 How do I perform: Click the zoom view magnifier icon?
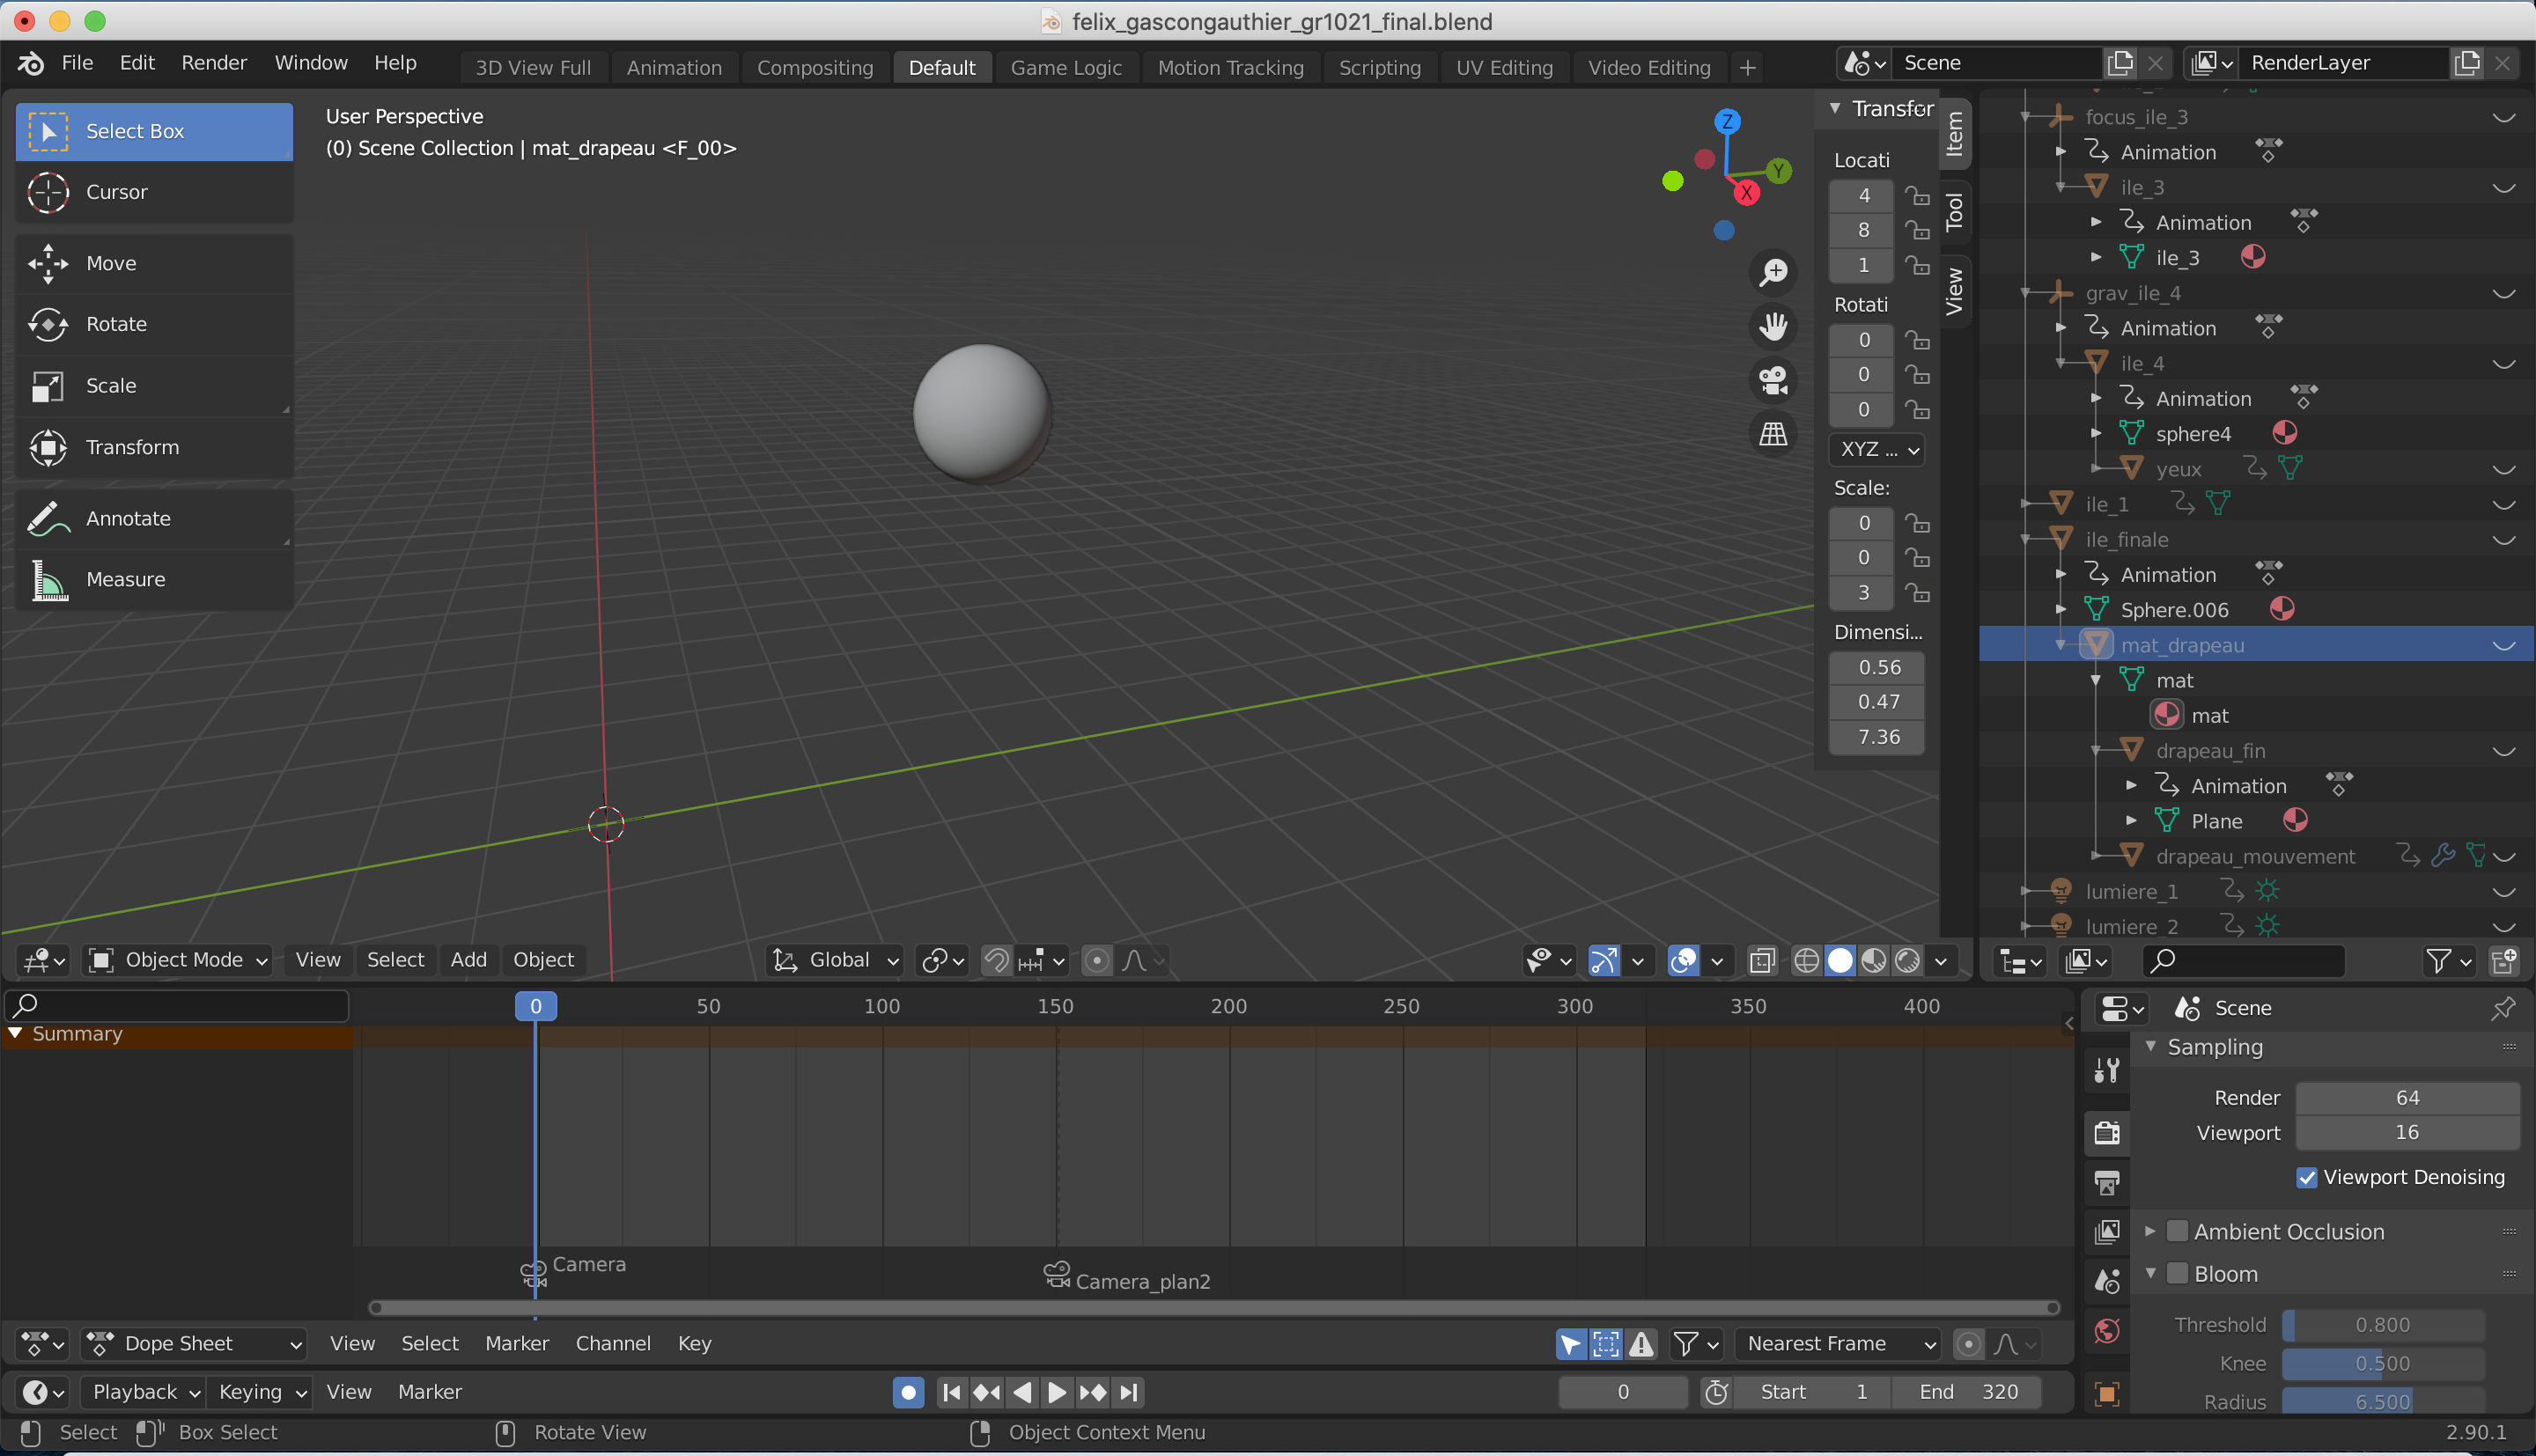[1773, 272]
